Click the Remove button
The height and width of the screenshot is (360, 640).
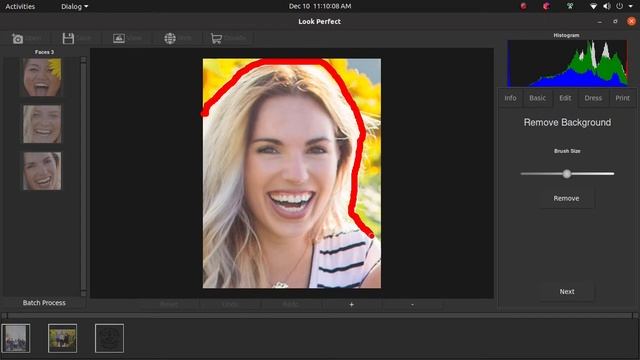click(x=567, y=198)
